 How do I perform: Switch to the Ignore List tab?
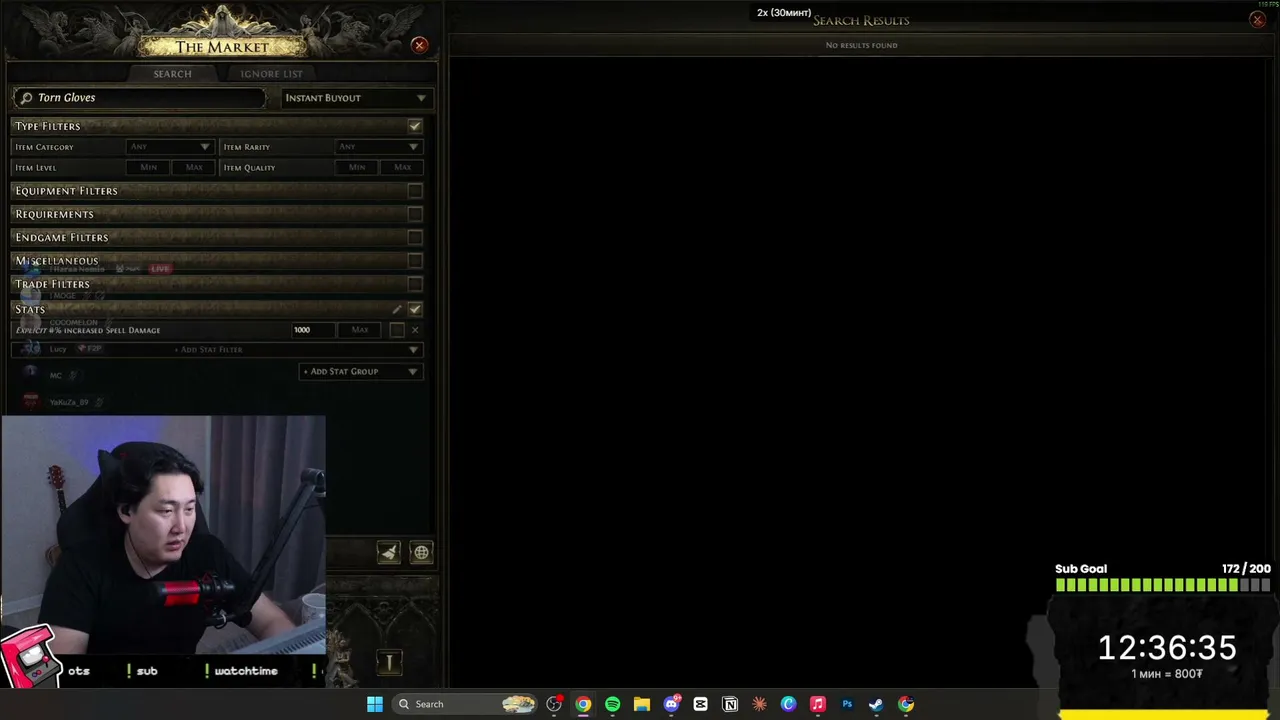[271, 74]
